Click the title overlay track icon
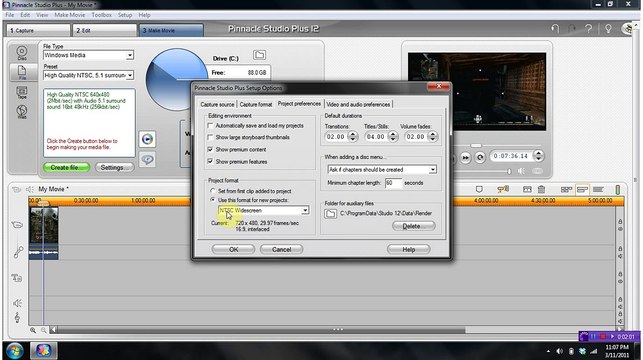This screenshot has width=643, height=360. (x=17, y=278)
